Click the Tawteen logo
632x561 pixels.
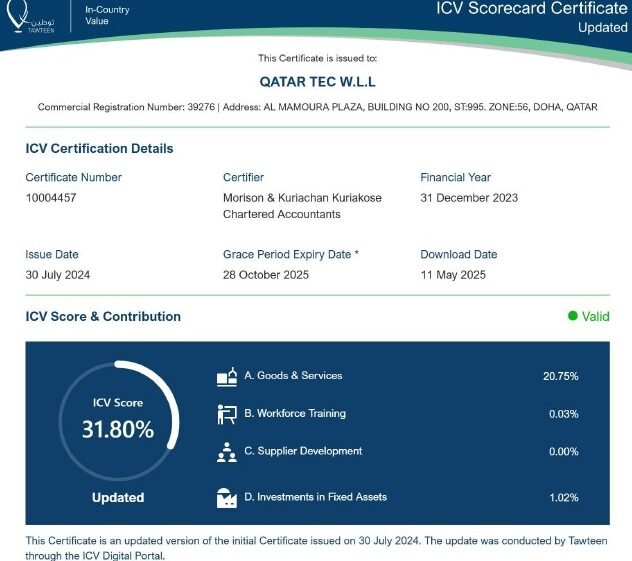(x=30, y=16)
